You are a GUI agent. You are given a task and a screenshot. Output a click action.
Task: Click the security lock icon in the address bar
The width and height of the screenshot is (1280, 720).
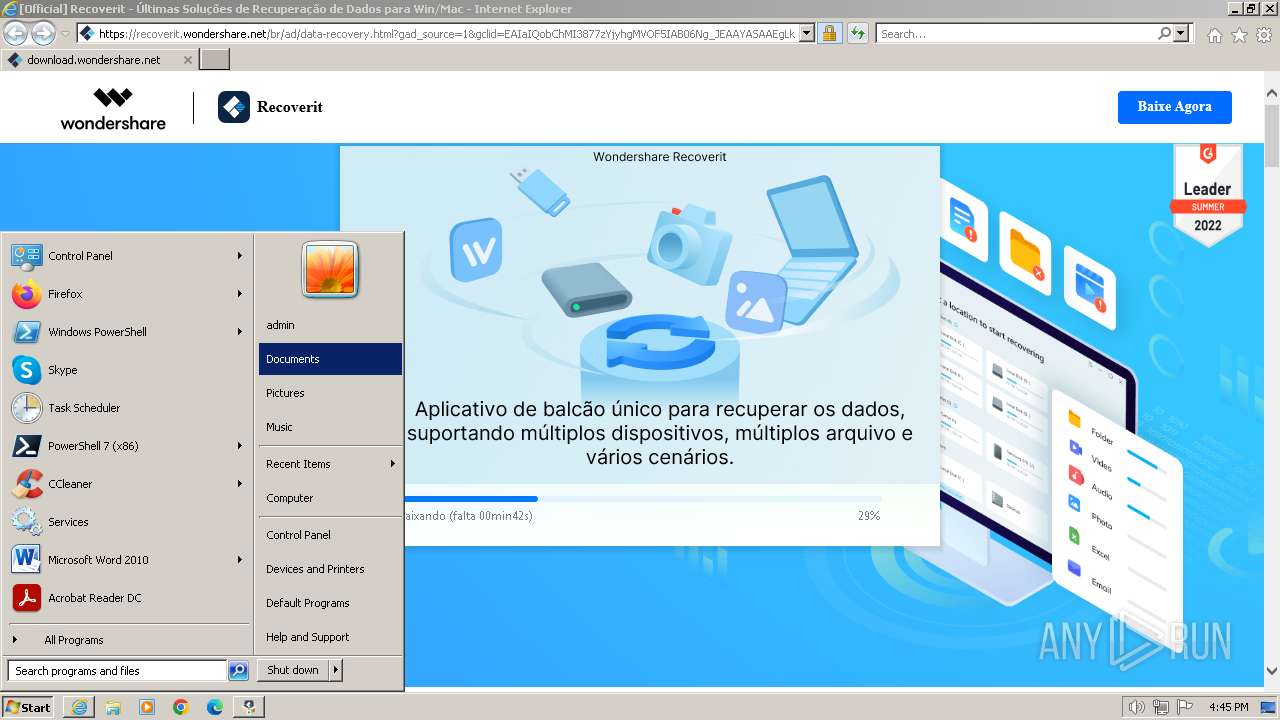coord(829,34)
